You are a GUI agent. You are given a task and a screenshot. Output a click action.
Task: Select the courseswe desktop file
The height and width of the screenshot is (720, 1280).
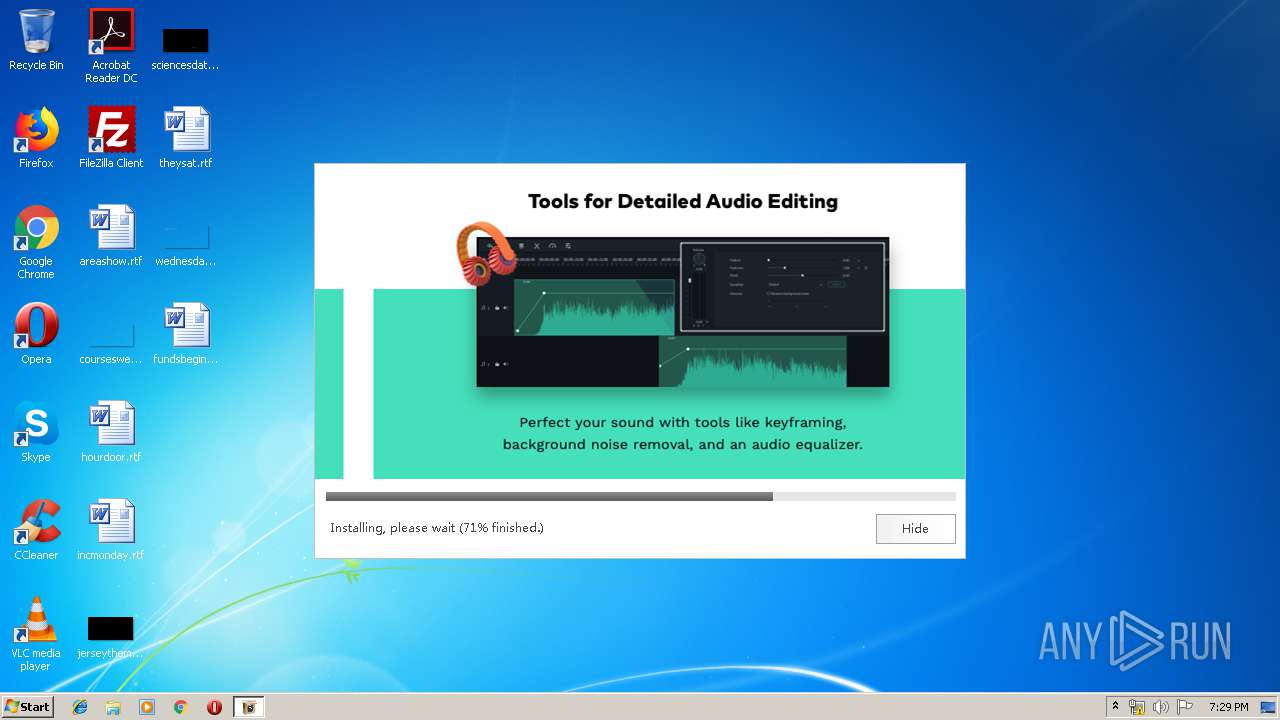pyautogui.click(x=111, y=344)
